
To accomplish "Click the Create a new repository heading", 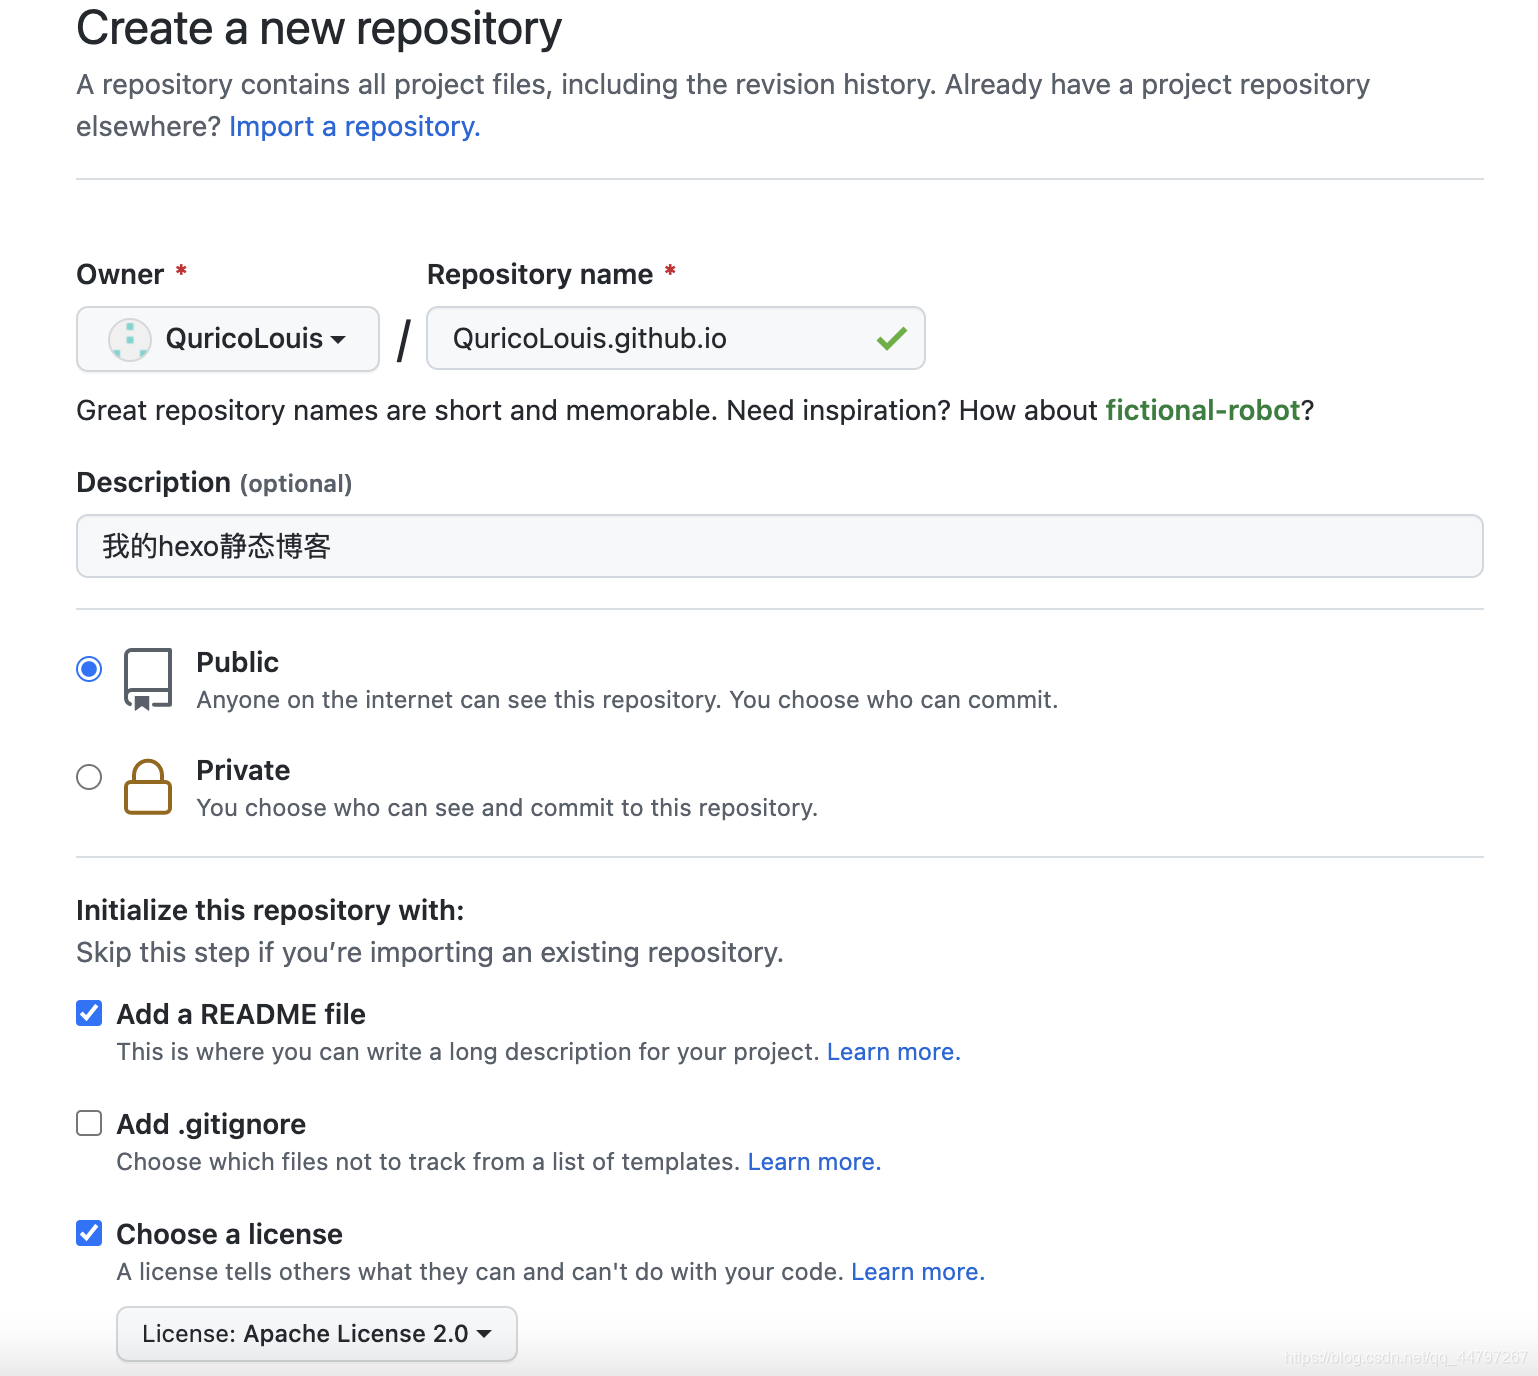I will click(x=319, y=28).
